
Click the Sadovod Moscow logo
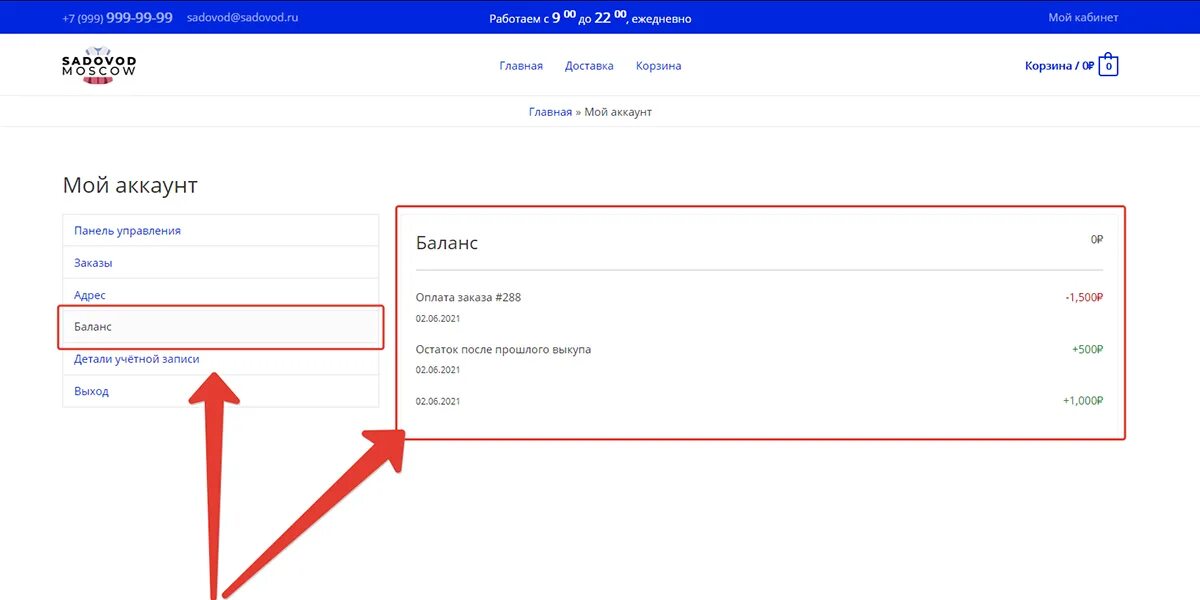pyautogui.click(x=99, y=65)
